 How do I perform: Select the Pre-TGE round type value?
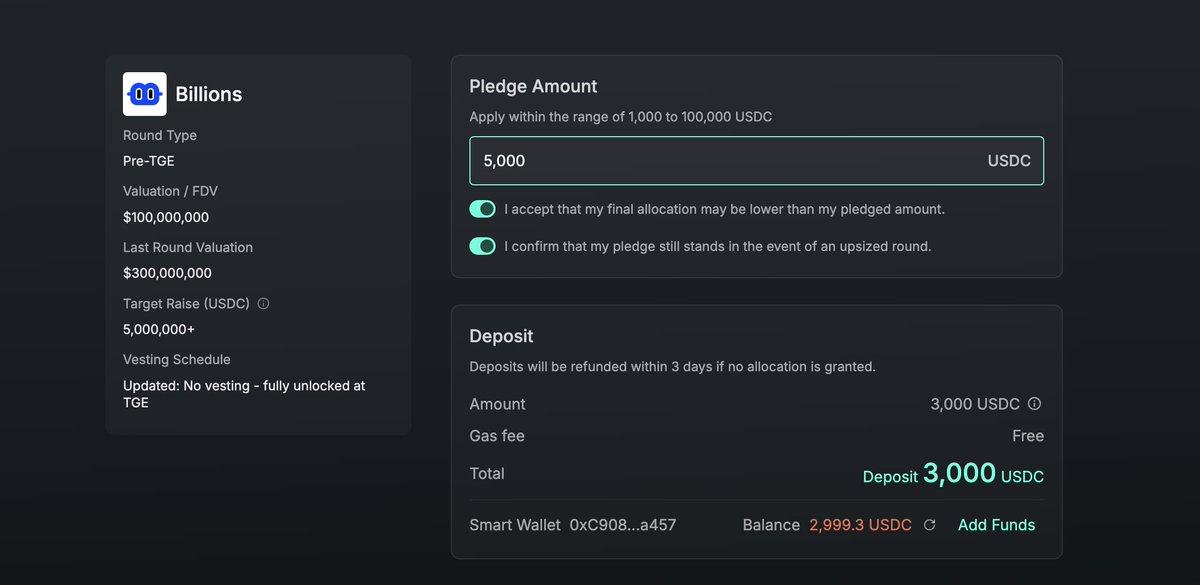coord(148,161)
